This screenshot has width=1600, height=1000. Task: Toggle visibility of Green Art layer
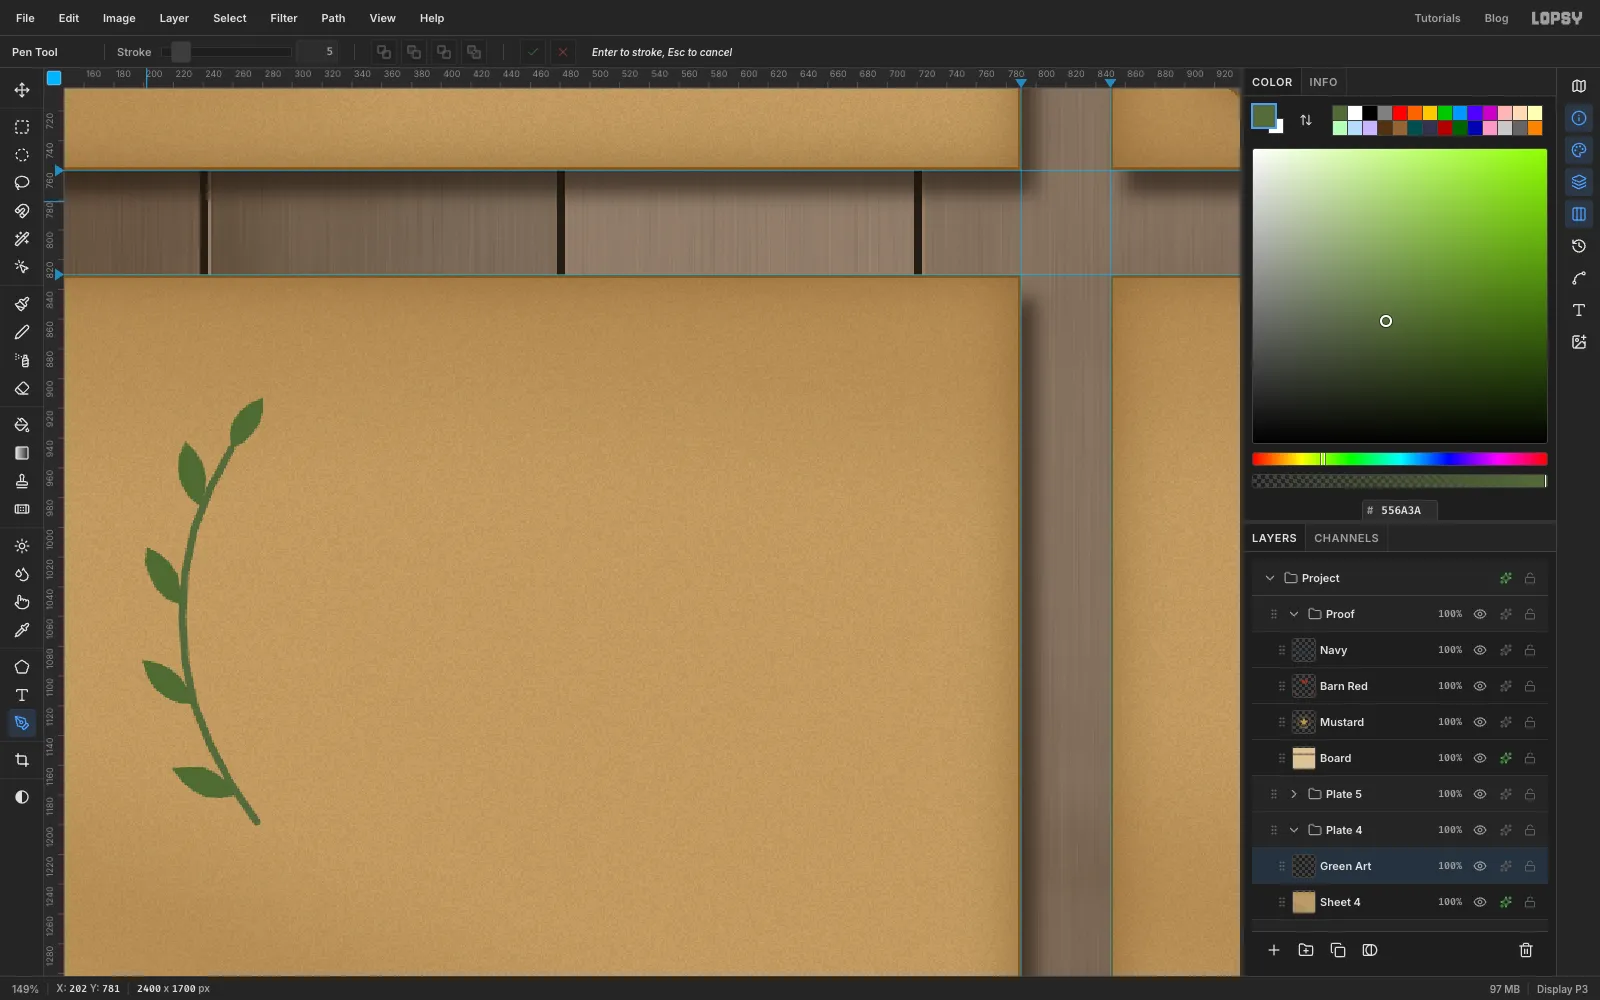(1480, 866)
